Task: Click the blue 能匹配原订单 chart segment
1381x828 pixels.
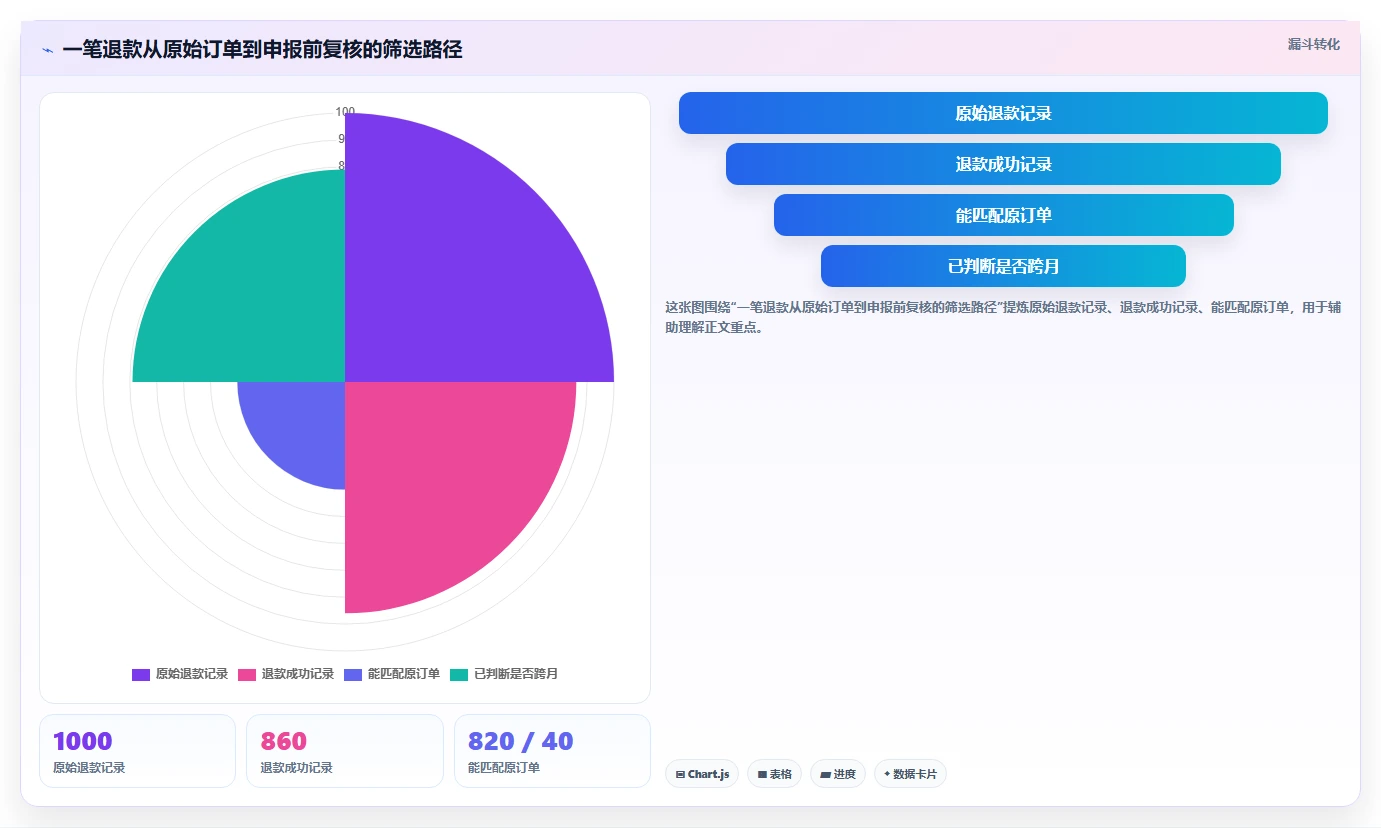Action: 300,425
